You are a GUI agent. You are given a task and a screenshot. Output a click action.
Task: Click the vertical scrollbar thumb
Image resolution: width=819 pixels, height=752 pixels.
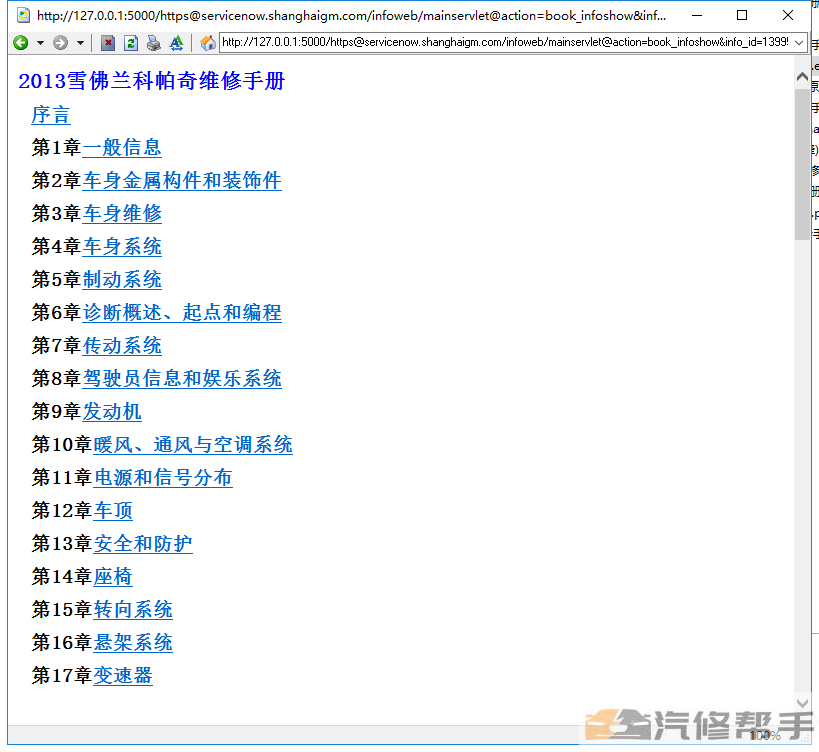[x=802, y=164]
